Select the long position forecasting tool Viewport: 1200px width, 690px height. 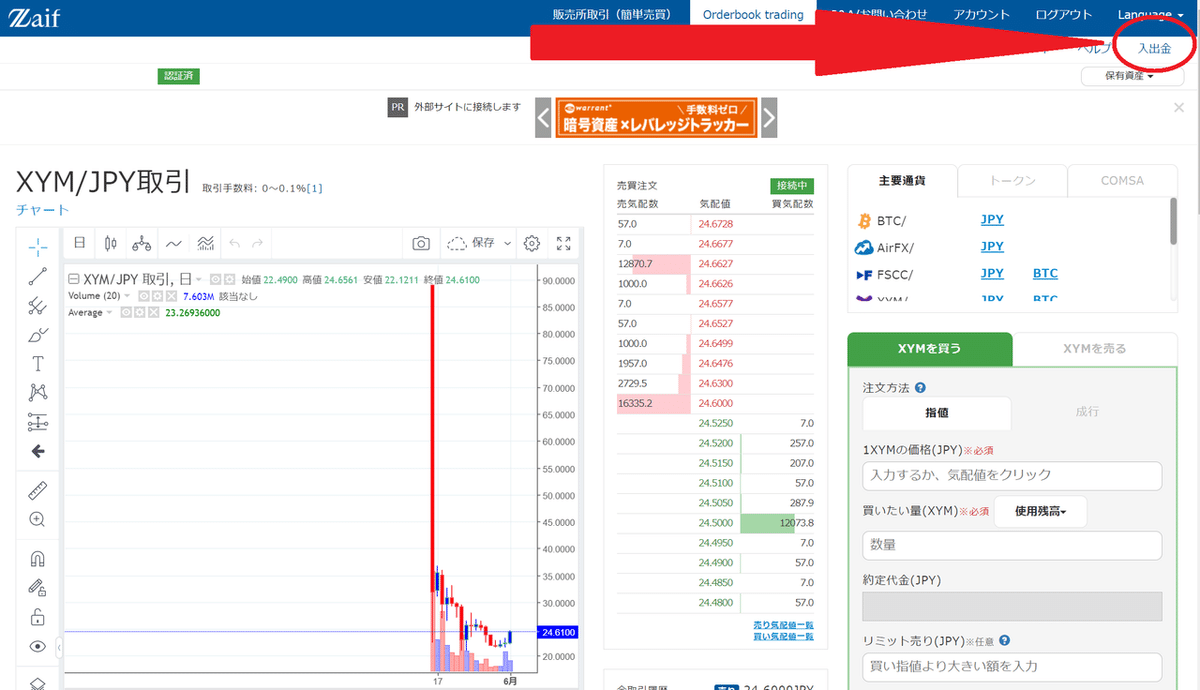click(38, 421)
